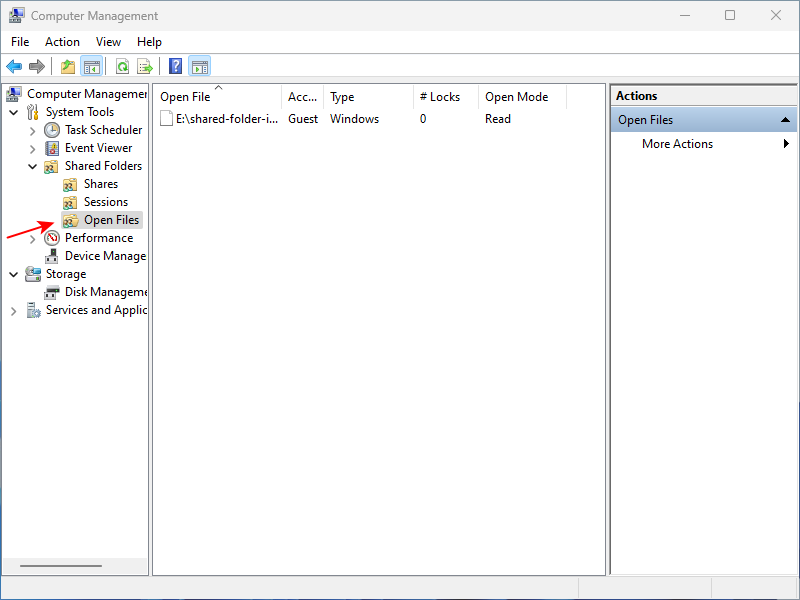Maximize the Computer Management window
Viewport: 800px width, 600px height.
click(x=730, y=15)
